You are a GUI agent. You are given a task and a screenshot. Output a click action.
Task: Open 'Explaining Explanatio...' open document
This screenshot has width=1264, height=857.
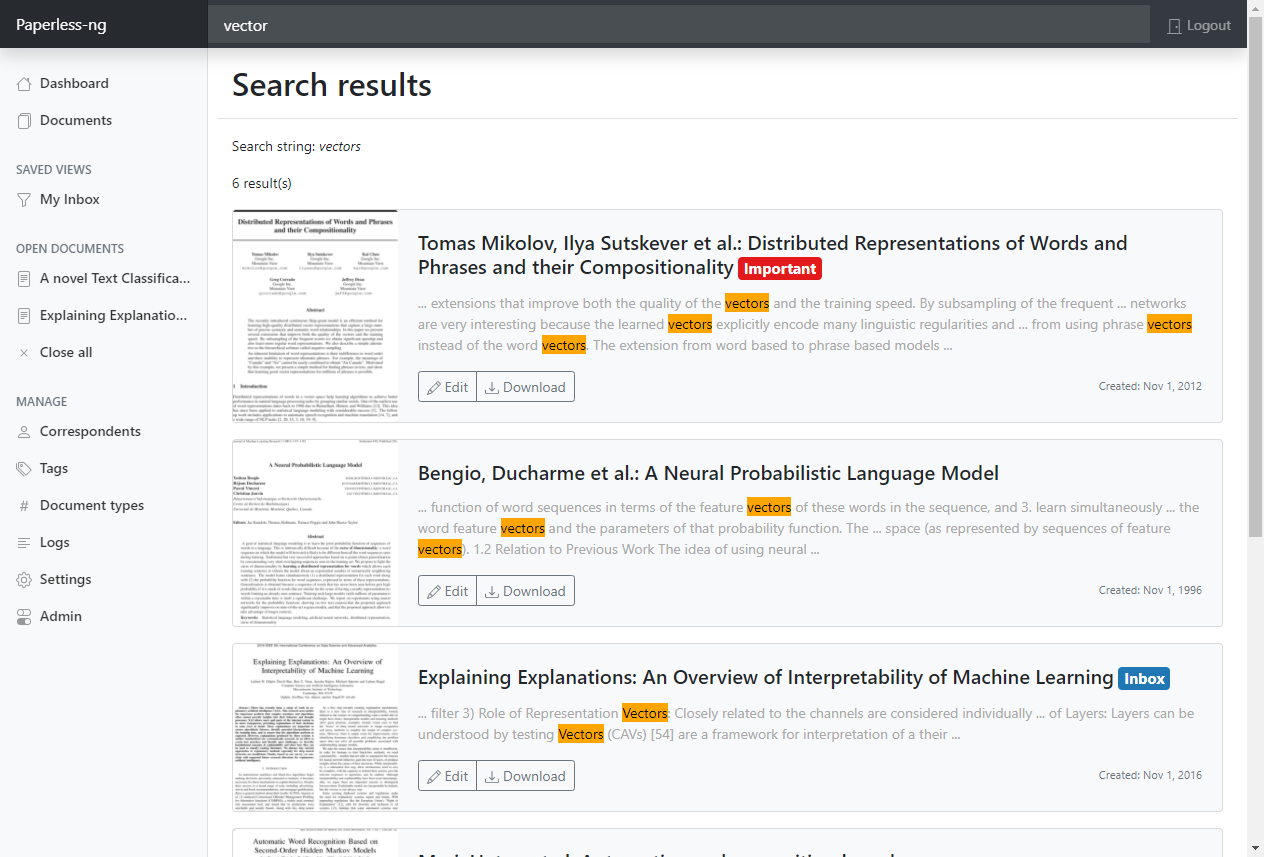pos(113,316)
